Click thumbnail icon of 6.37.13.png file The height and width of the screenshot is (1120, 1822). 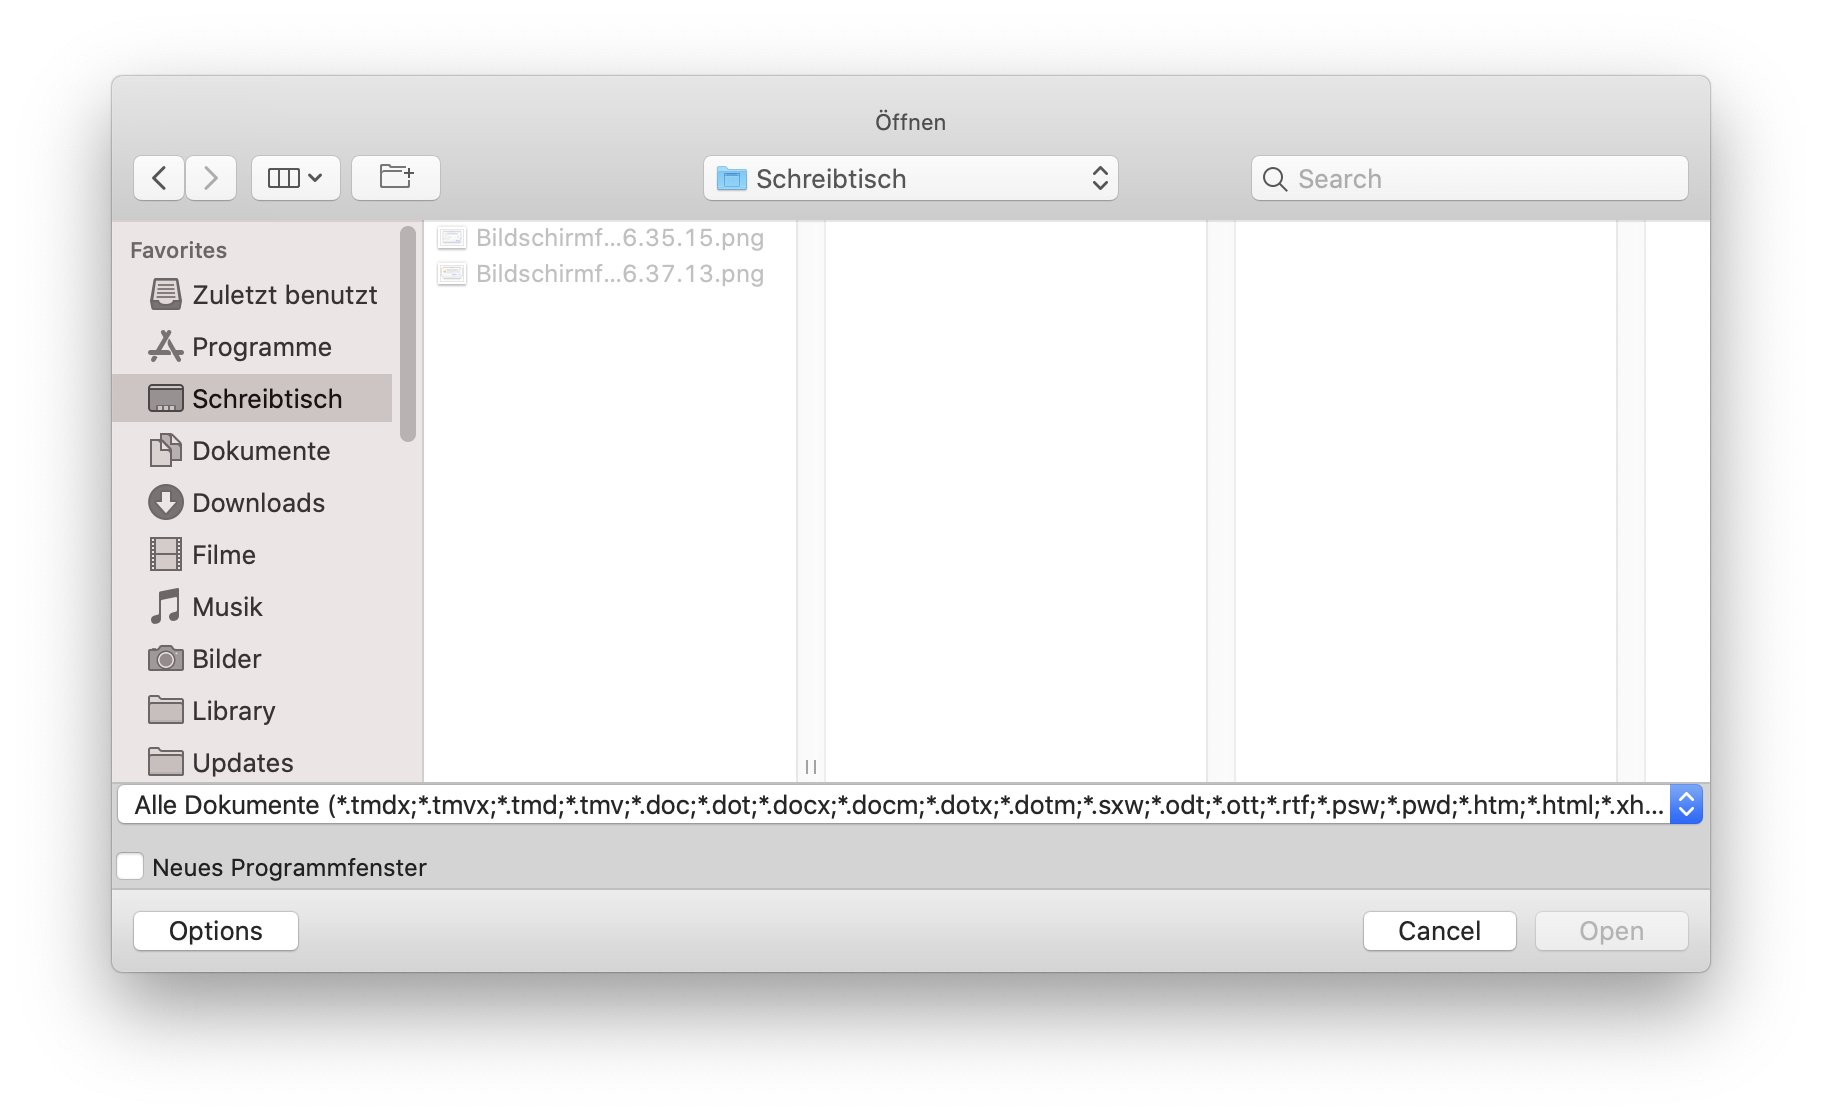click(x=452, y=274)
